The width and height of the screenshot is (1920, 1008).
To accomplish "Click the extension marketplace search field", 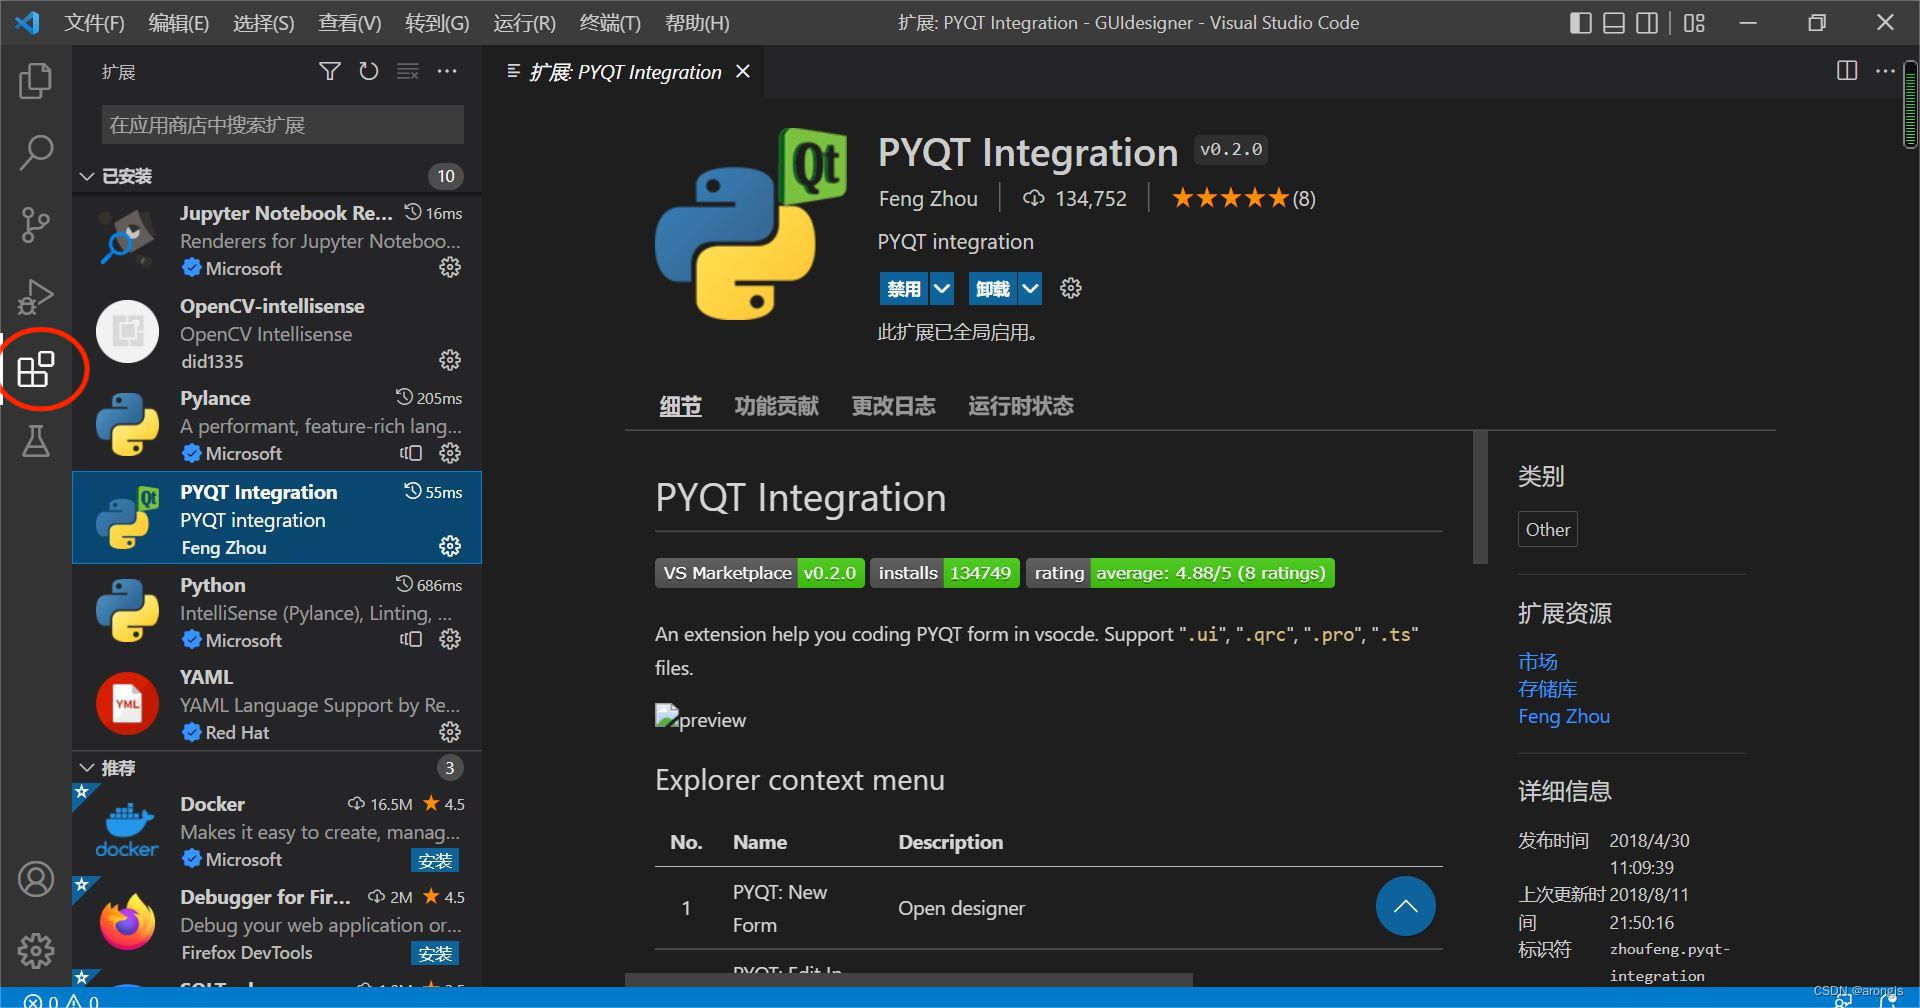I will (281, 124).
